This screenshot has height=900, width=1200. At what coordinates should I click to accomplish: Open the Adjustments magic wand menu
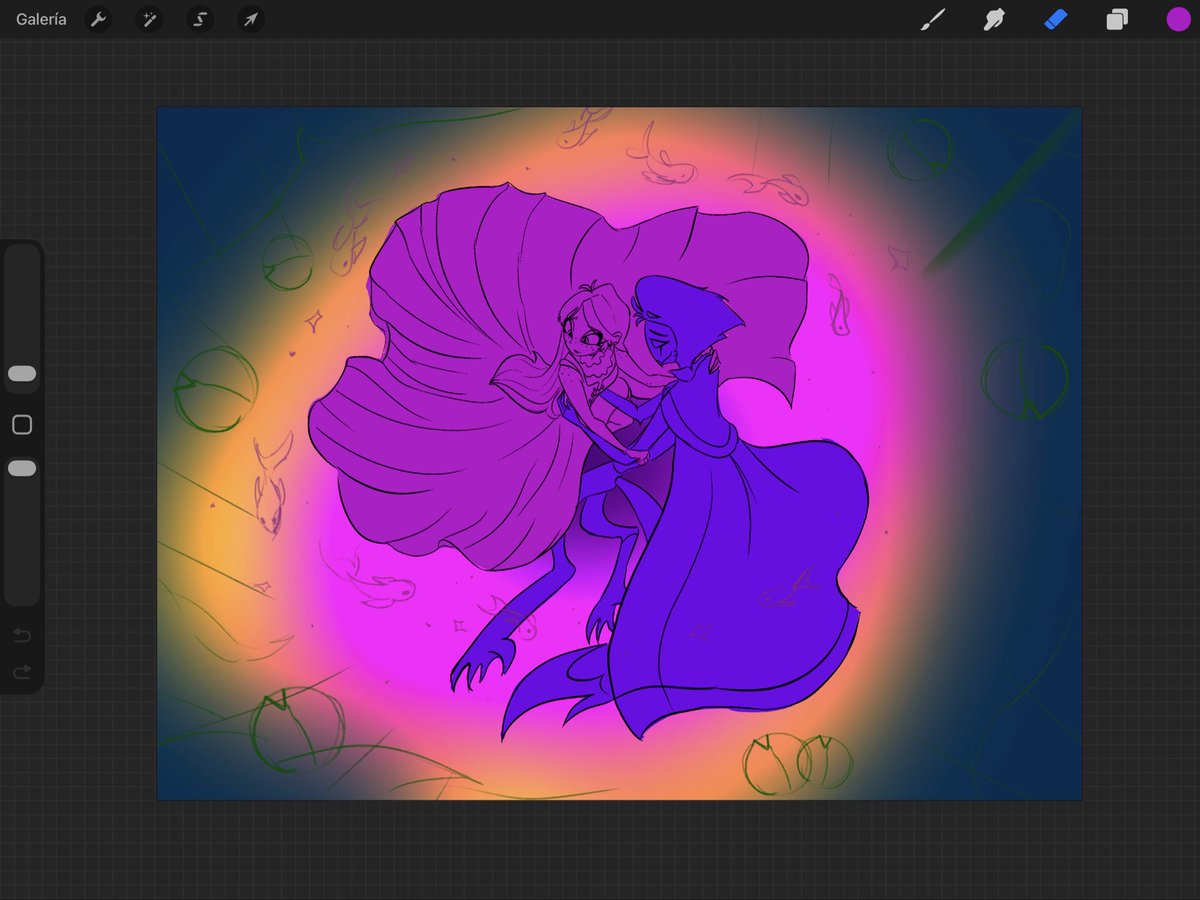[x=149, y=19]
